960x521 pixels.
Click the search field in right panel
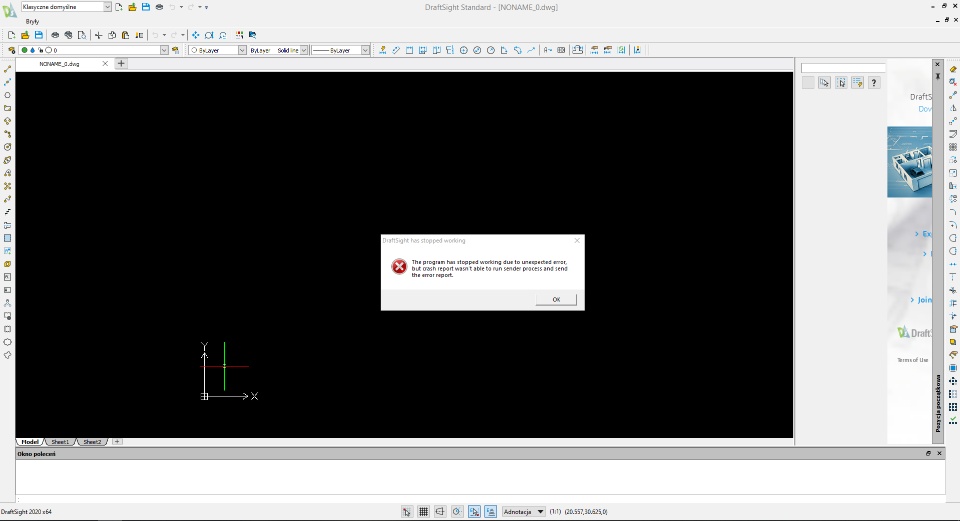pyautogui.click(x=843, y=68)
